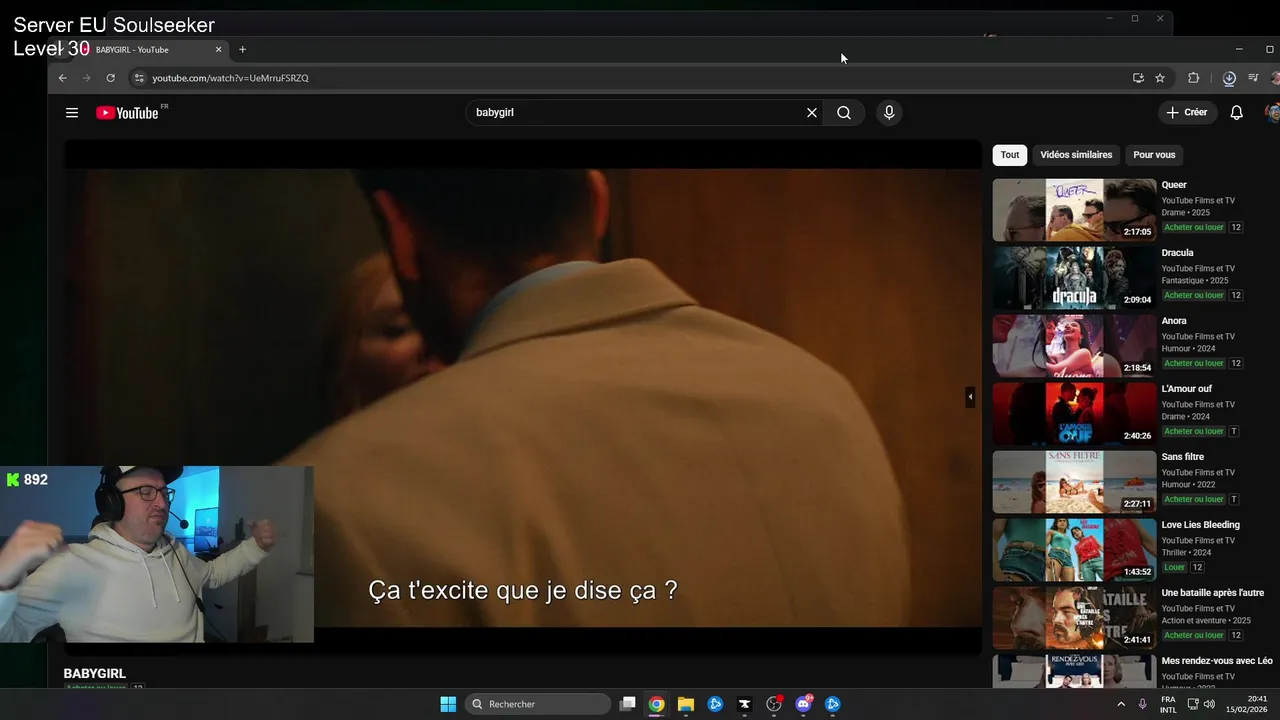
Task: Open Sans filtre movie thumbnail
Action: tap(1074, 482)
